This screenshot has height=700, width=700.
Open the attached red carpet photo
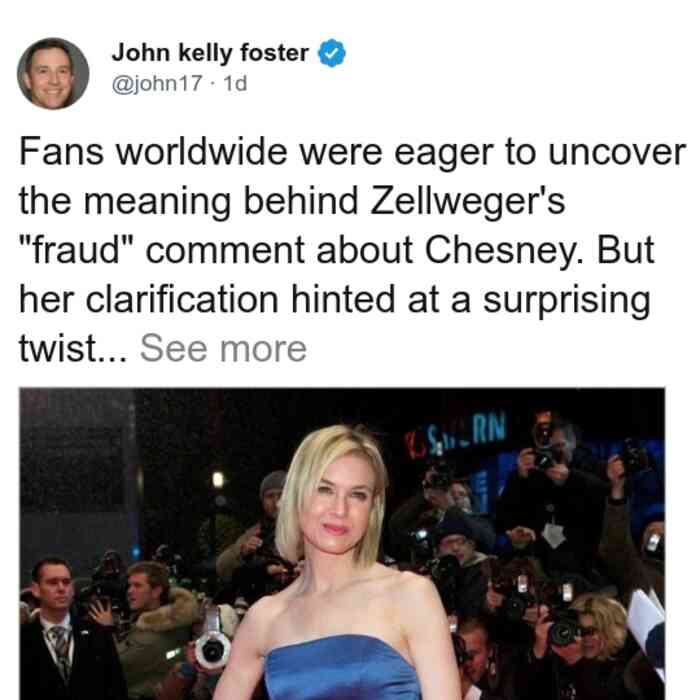coord(342,544)
